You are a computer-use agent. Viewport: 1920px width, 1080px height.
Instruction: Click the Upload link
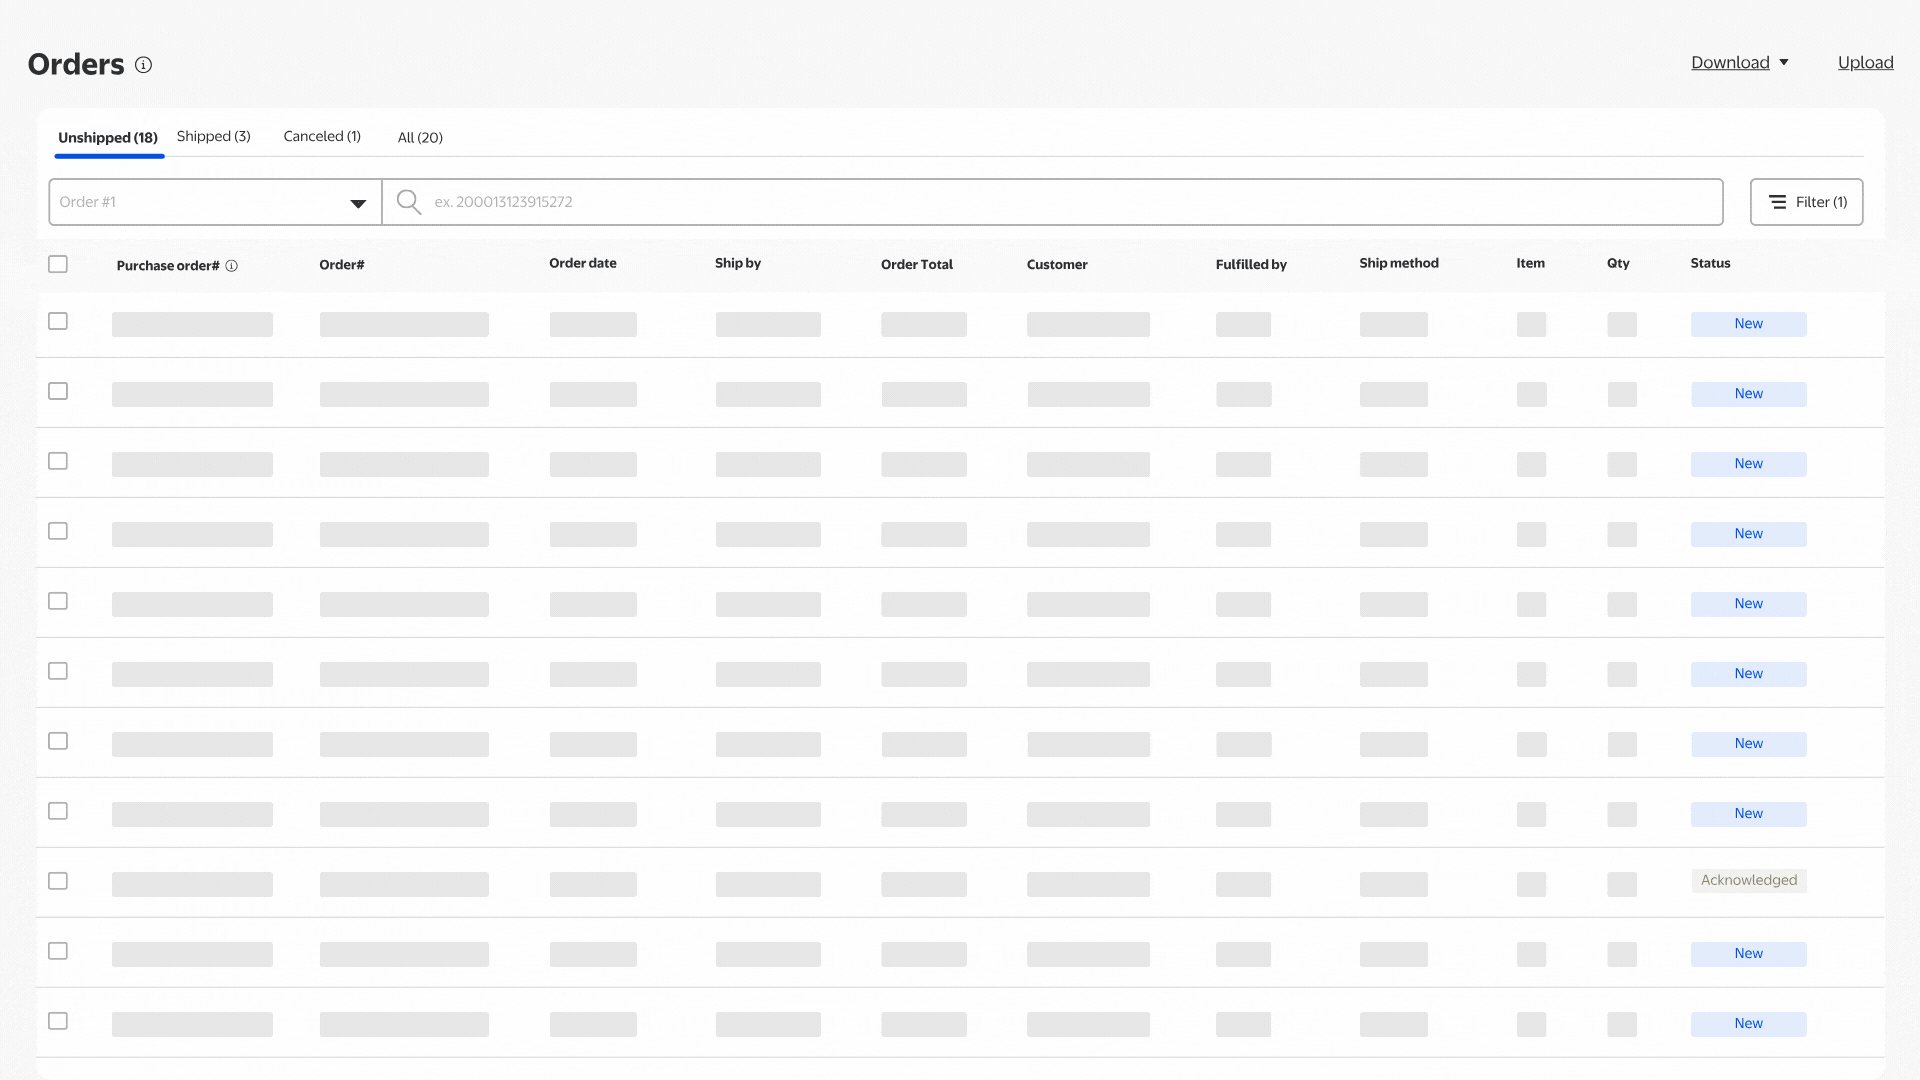tap(1865, 63)
